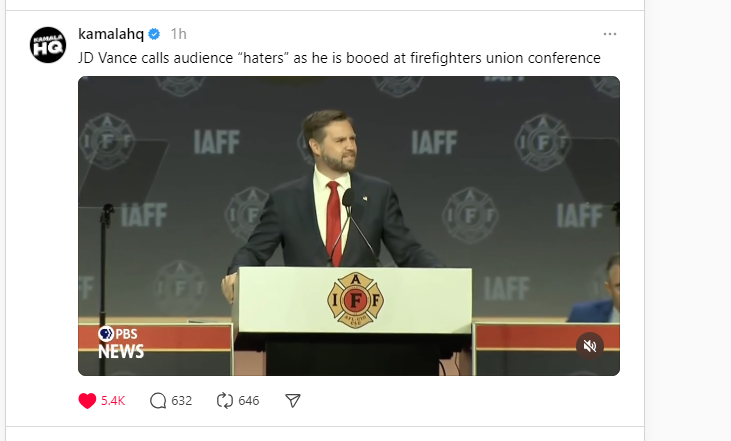Viewport: 731px width, 441px height.
Task: View the 5.4K likes count
Action: tap(113, 400)
